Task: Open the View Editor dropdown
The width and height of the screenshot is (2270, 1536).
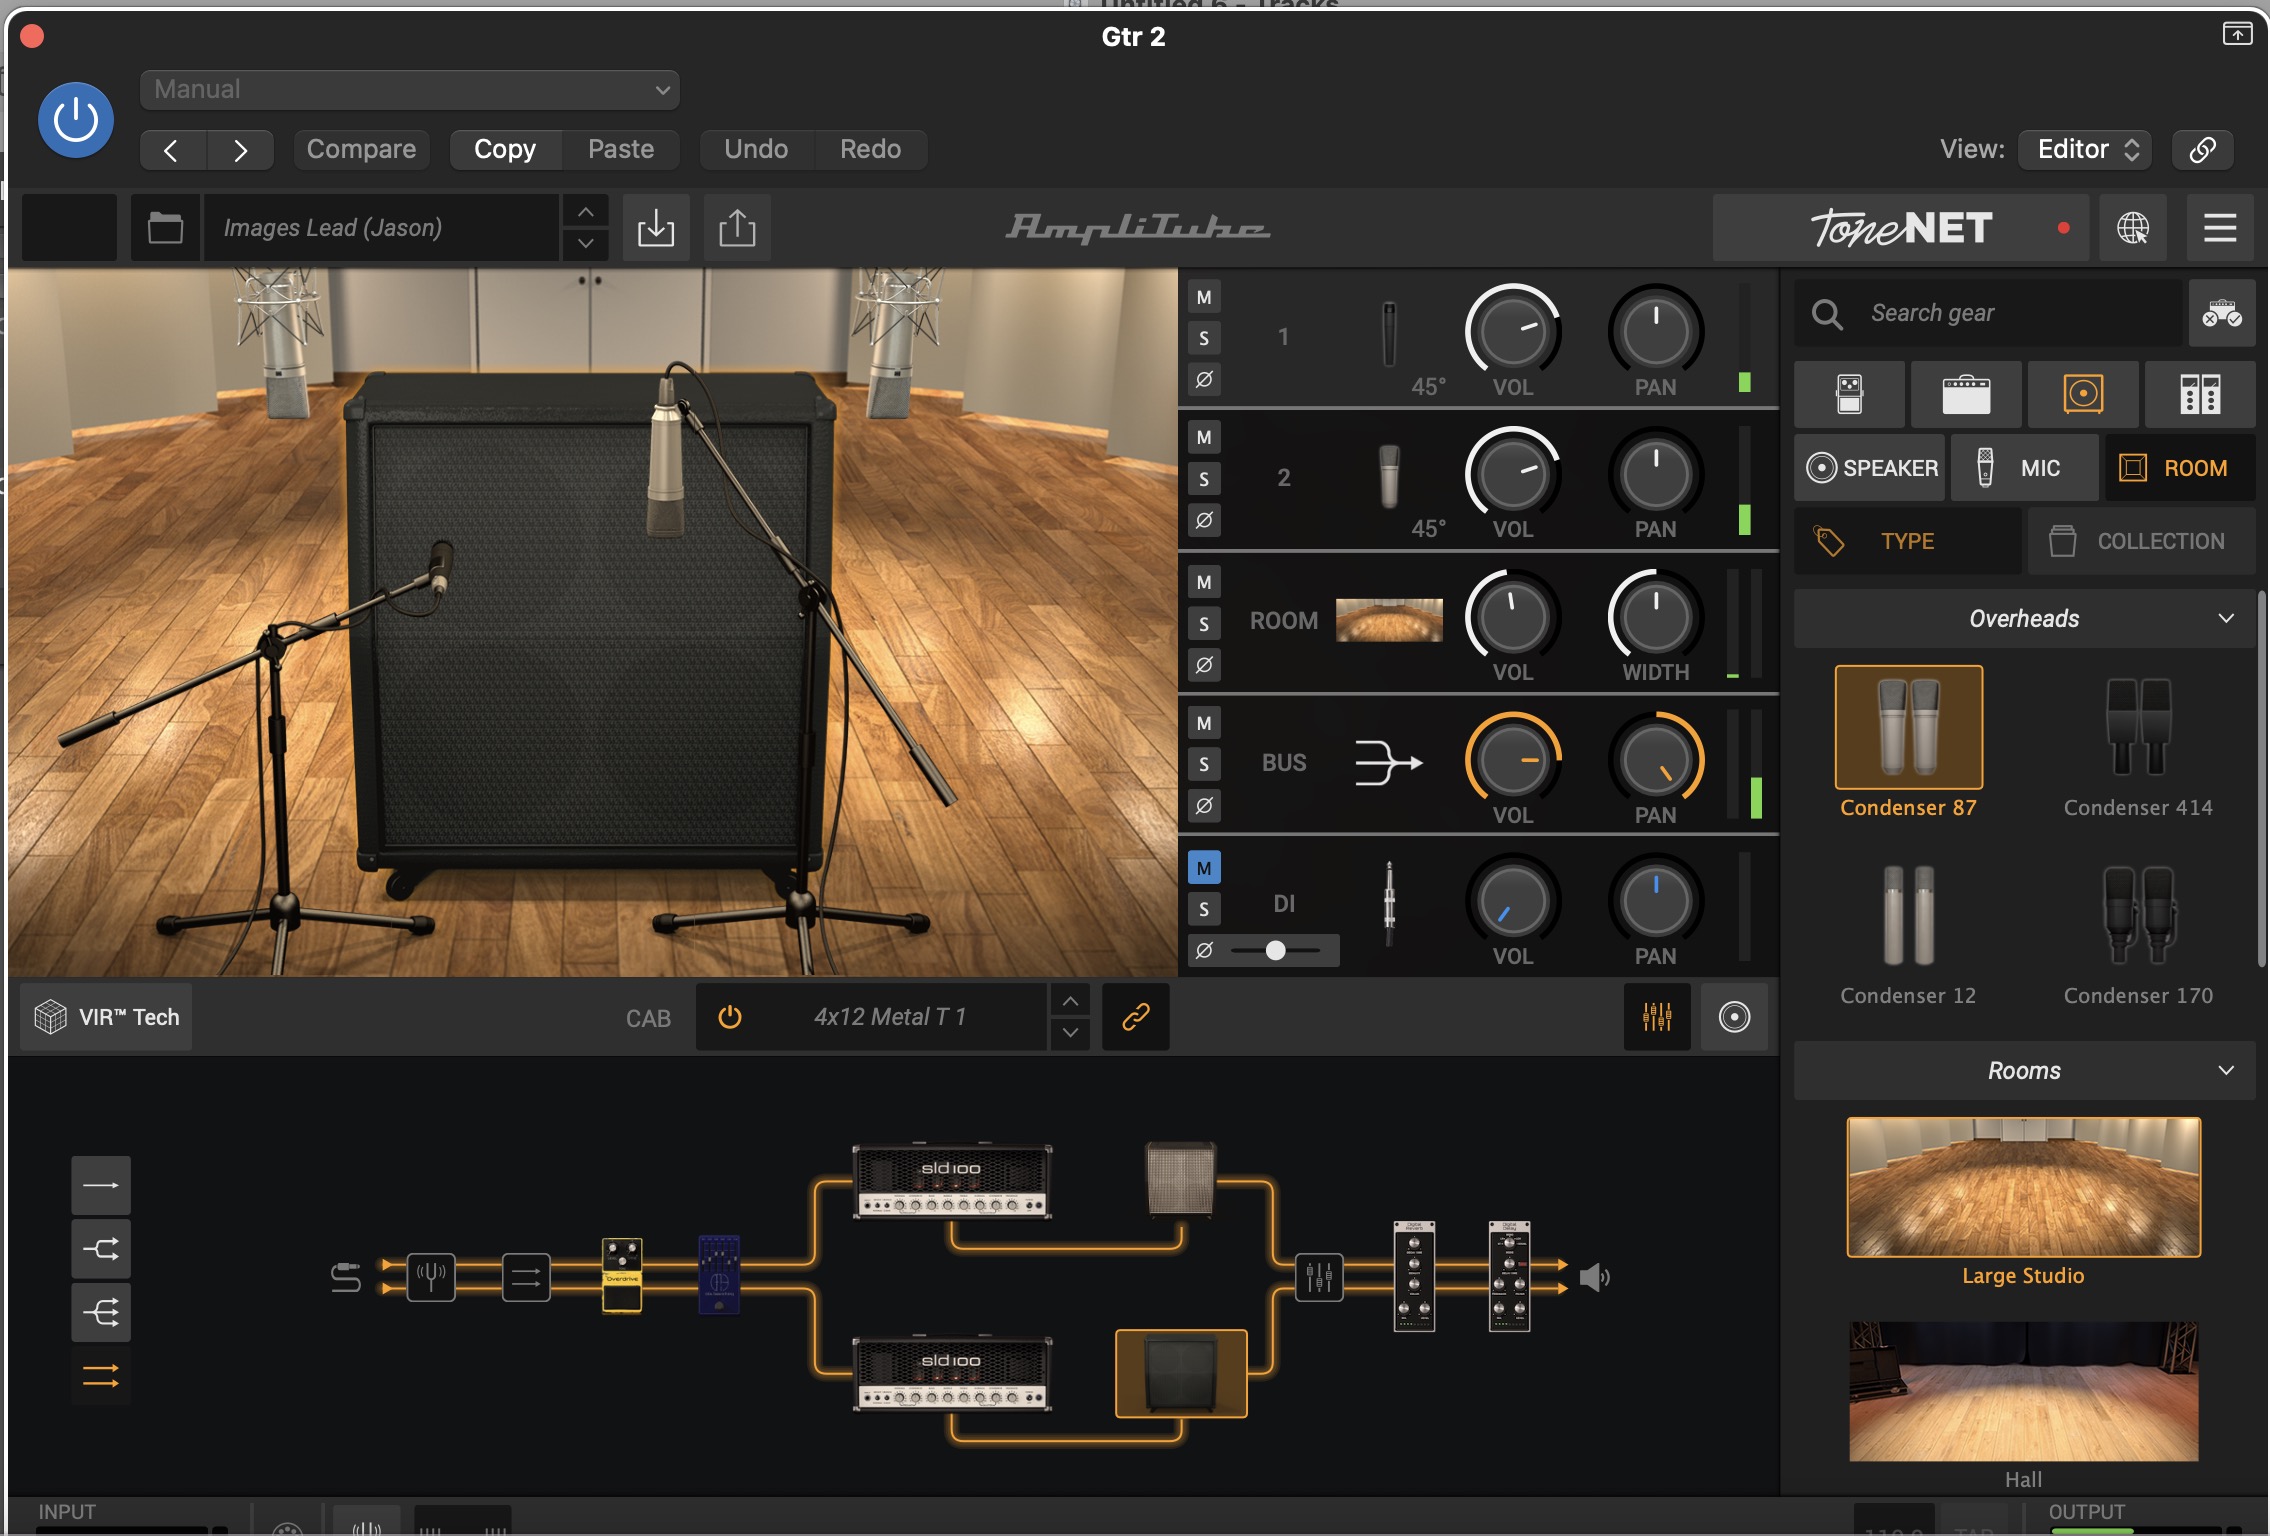Action: [2085, 150]
